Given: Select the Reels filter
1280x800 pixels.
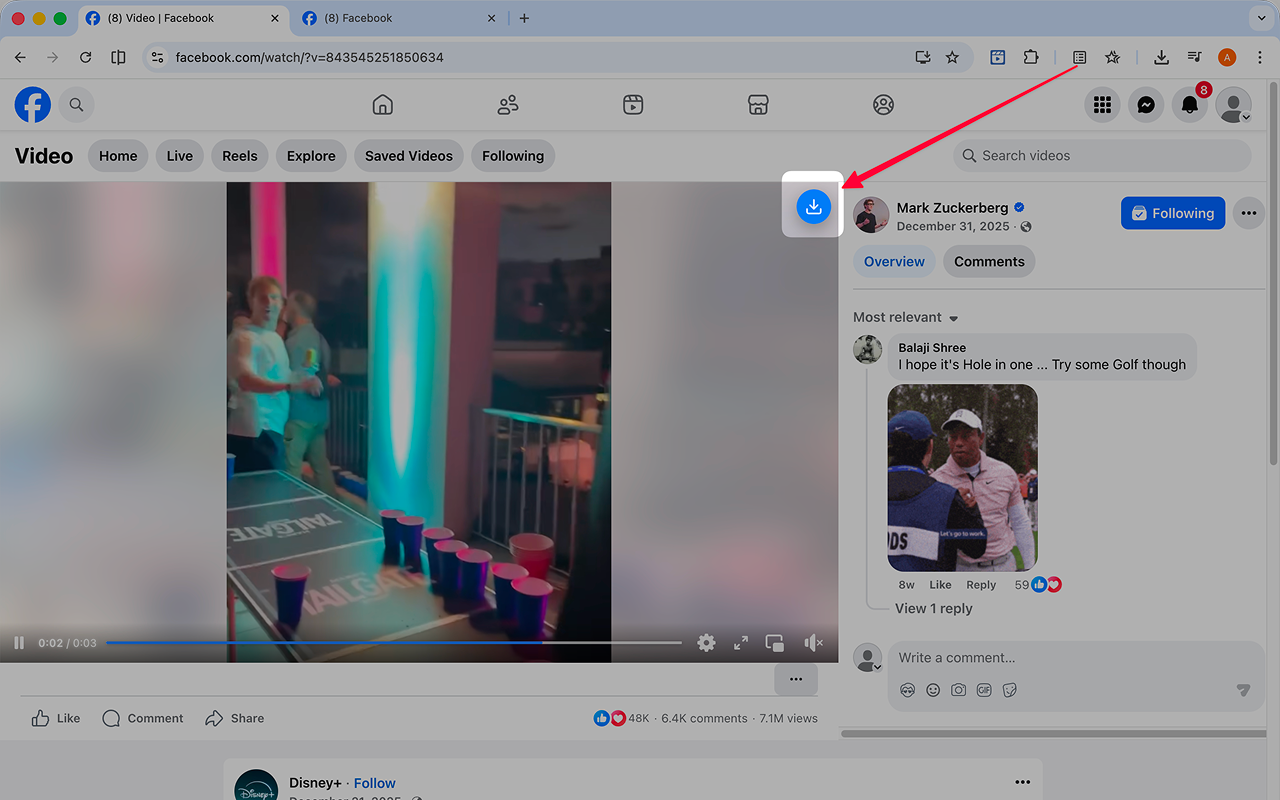Looking at the screenshot, I should (x=240, y=156).
